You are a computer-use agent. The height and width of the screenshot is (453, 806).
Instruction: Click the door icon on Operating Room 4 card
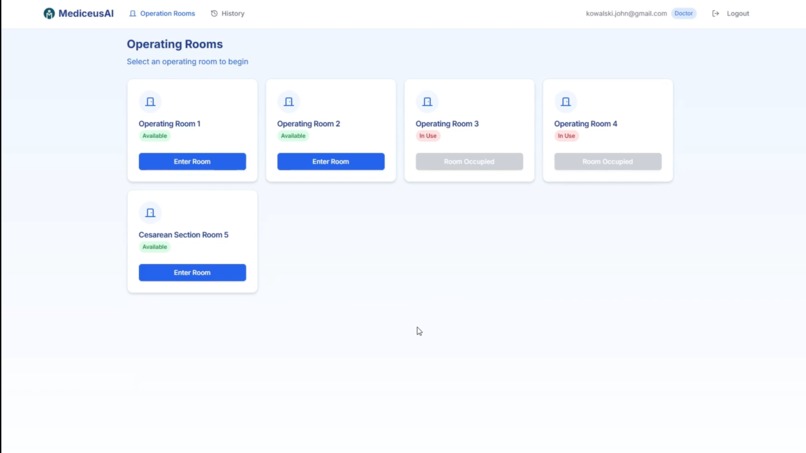565,102
